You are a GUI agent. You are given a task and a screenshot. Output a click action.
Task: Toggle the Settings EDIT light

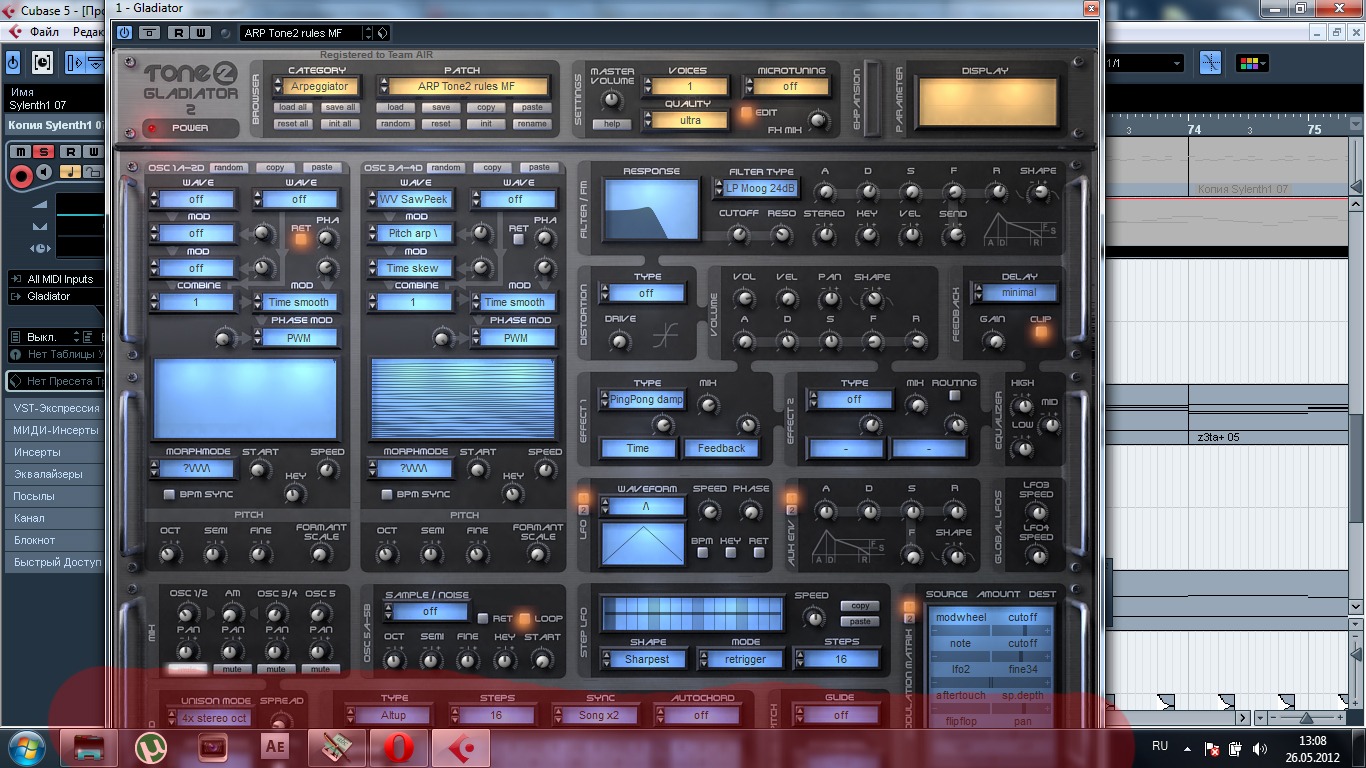747,113
